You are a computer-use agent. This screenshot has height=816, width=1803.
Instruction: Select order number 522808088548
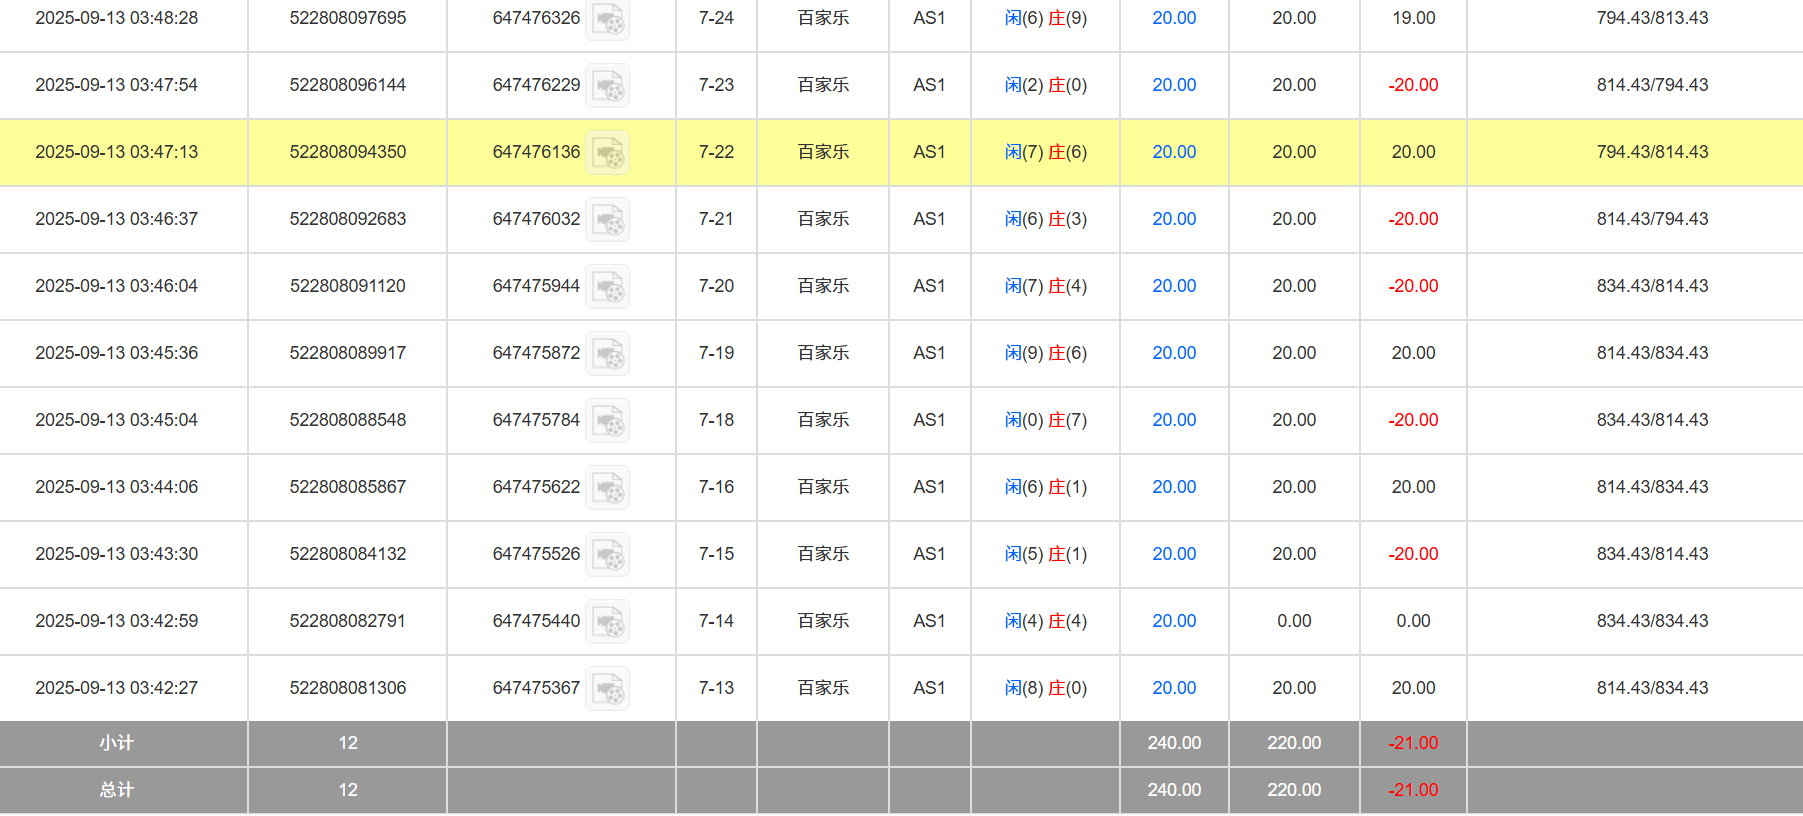coord(348,420)
